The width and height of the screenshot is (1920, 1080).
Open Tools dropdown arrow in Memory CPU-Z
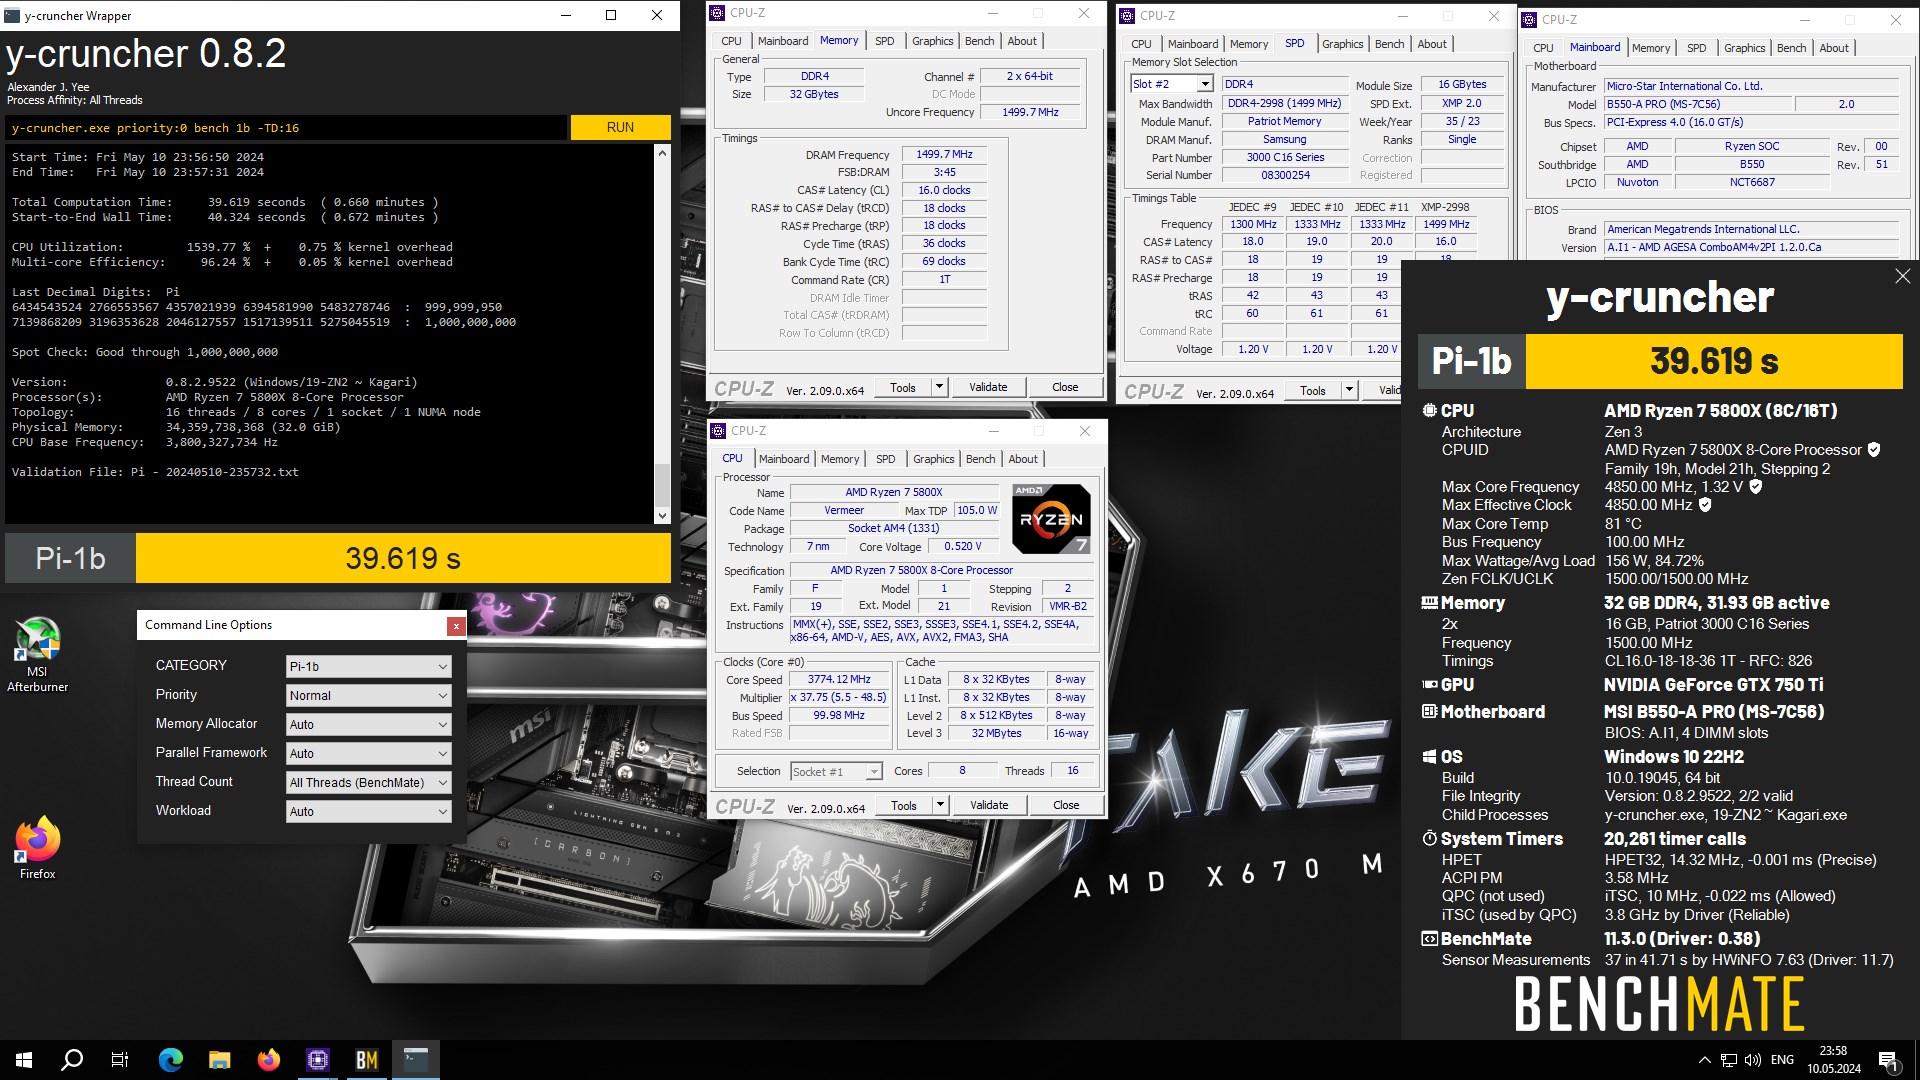[x=939, y=387]
